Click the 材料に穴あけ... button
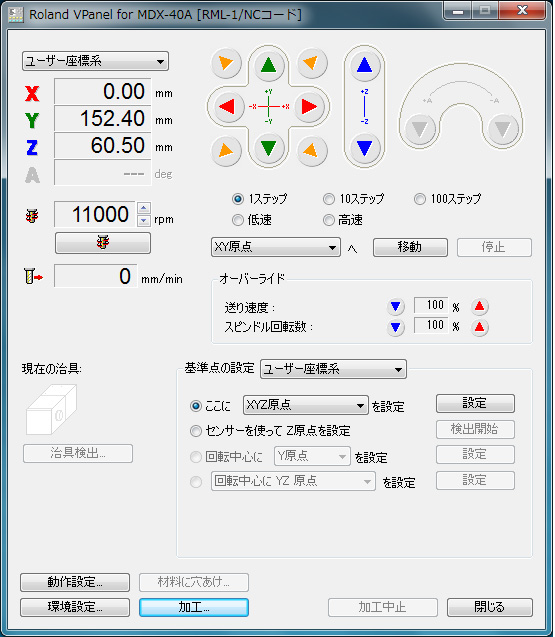 tap(194, 583)
